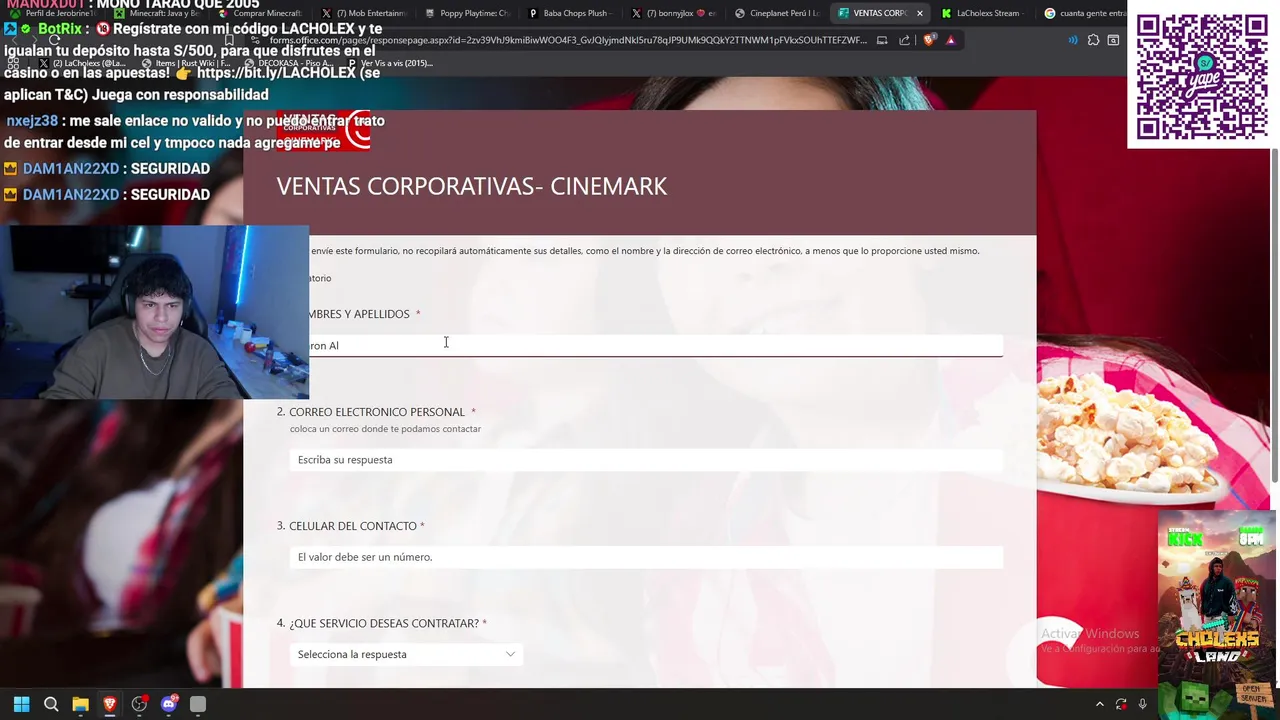Switch to the LaCholexs Stream tab
The image size is (1280, 720).
[x=982, y=13]
